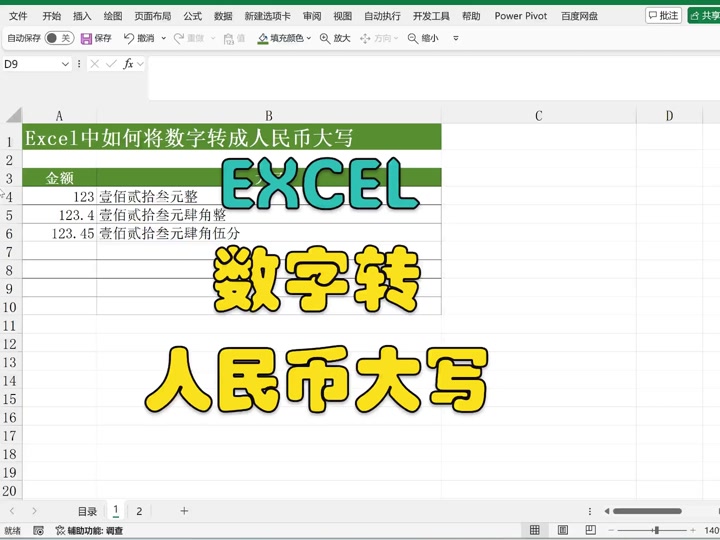
Task: Open the Power Pivot tab
Action: pos(521,16)
